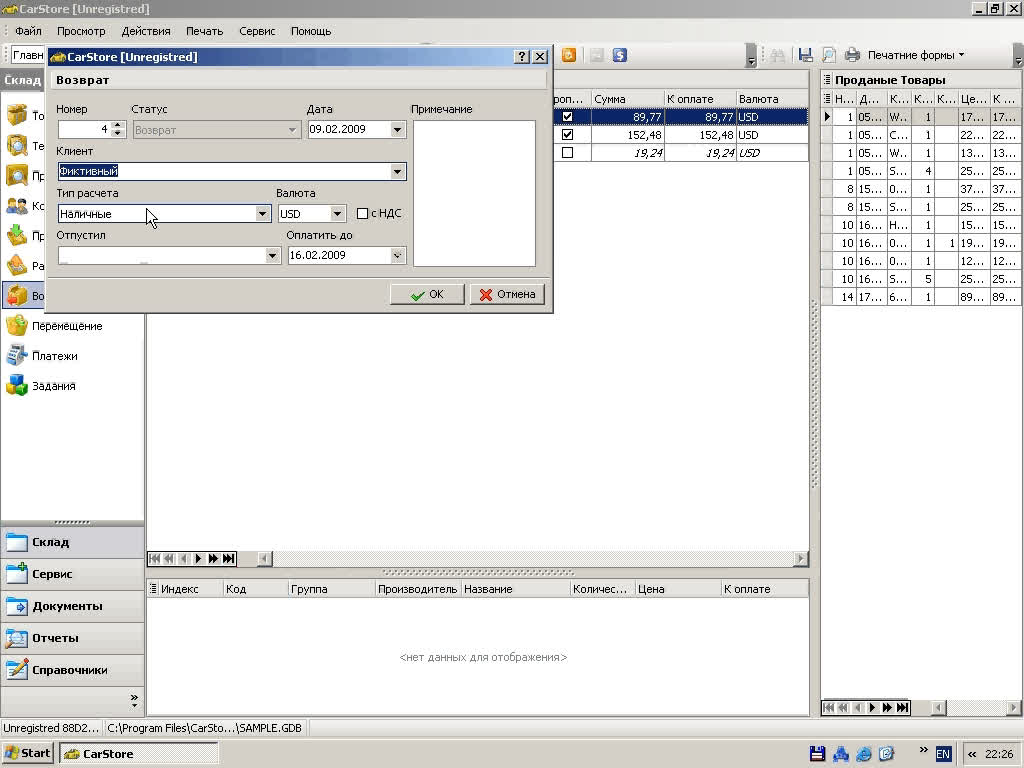
Task: Click main grid horizontal scrollbar right arrow
Action: pyautogui.click(x=801, y=558)
